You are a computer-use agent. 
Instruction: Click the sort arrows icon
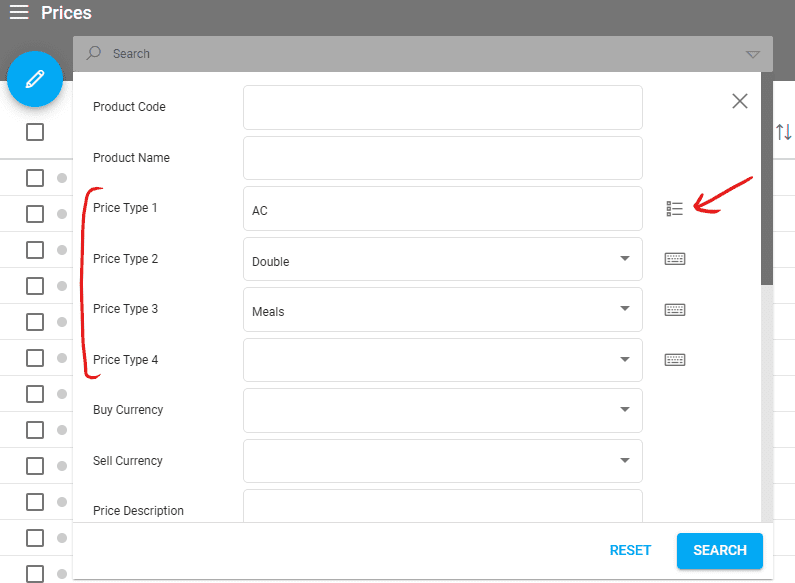coord(783,132)
